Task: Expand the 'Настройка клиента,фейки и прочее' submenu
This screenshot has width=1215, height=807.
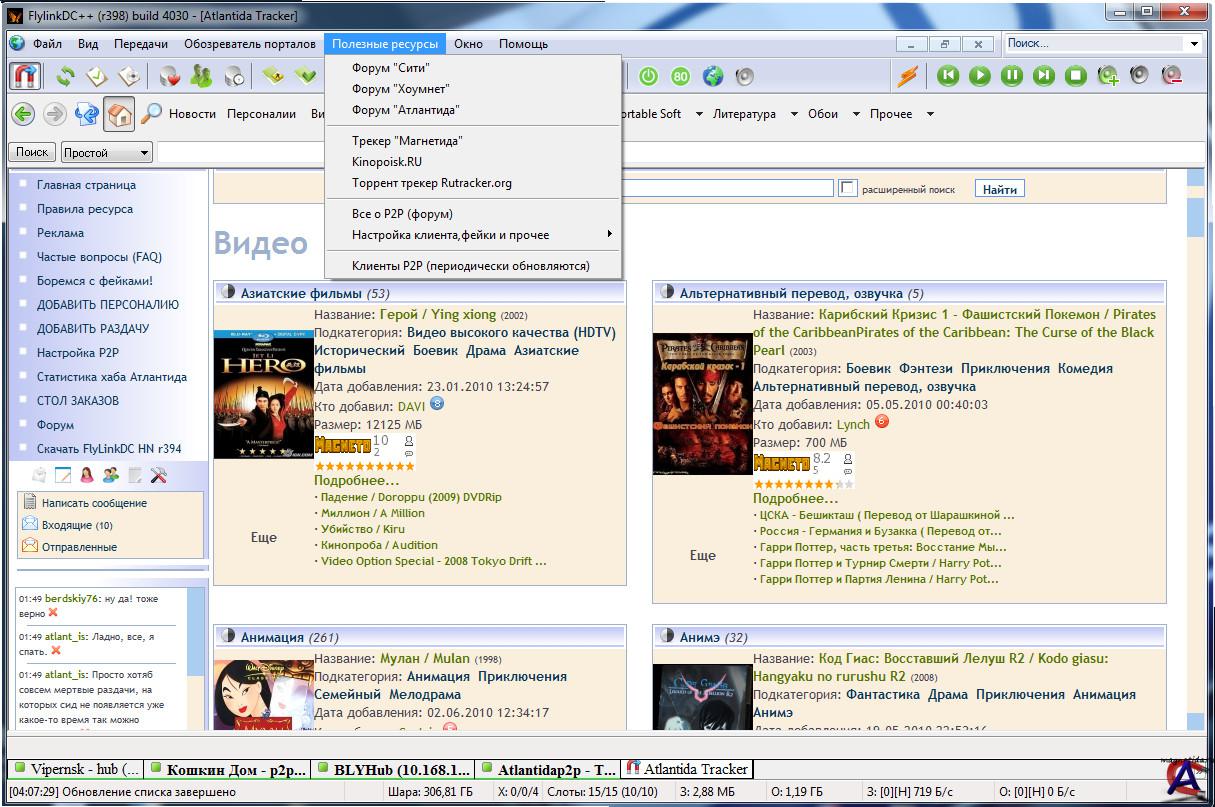Action: coord(473,235)
